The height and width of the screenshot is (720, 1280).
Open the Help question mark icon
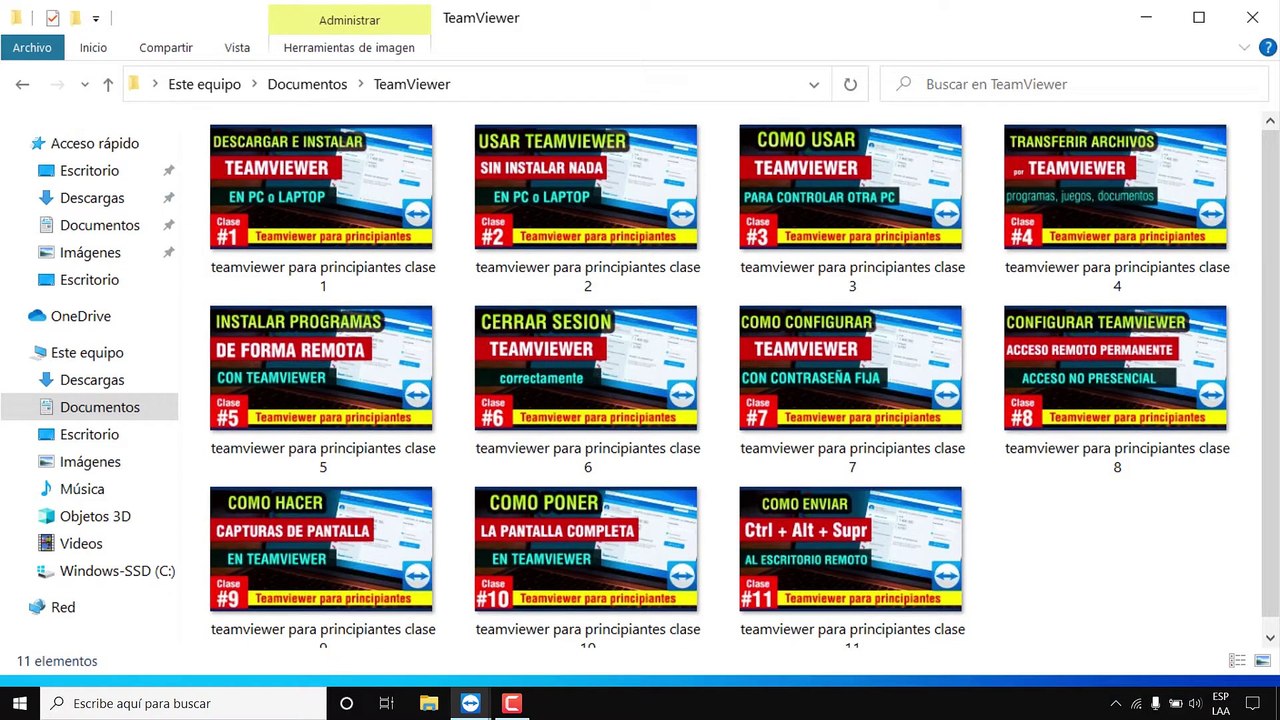pos(1267,47)
